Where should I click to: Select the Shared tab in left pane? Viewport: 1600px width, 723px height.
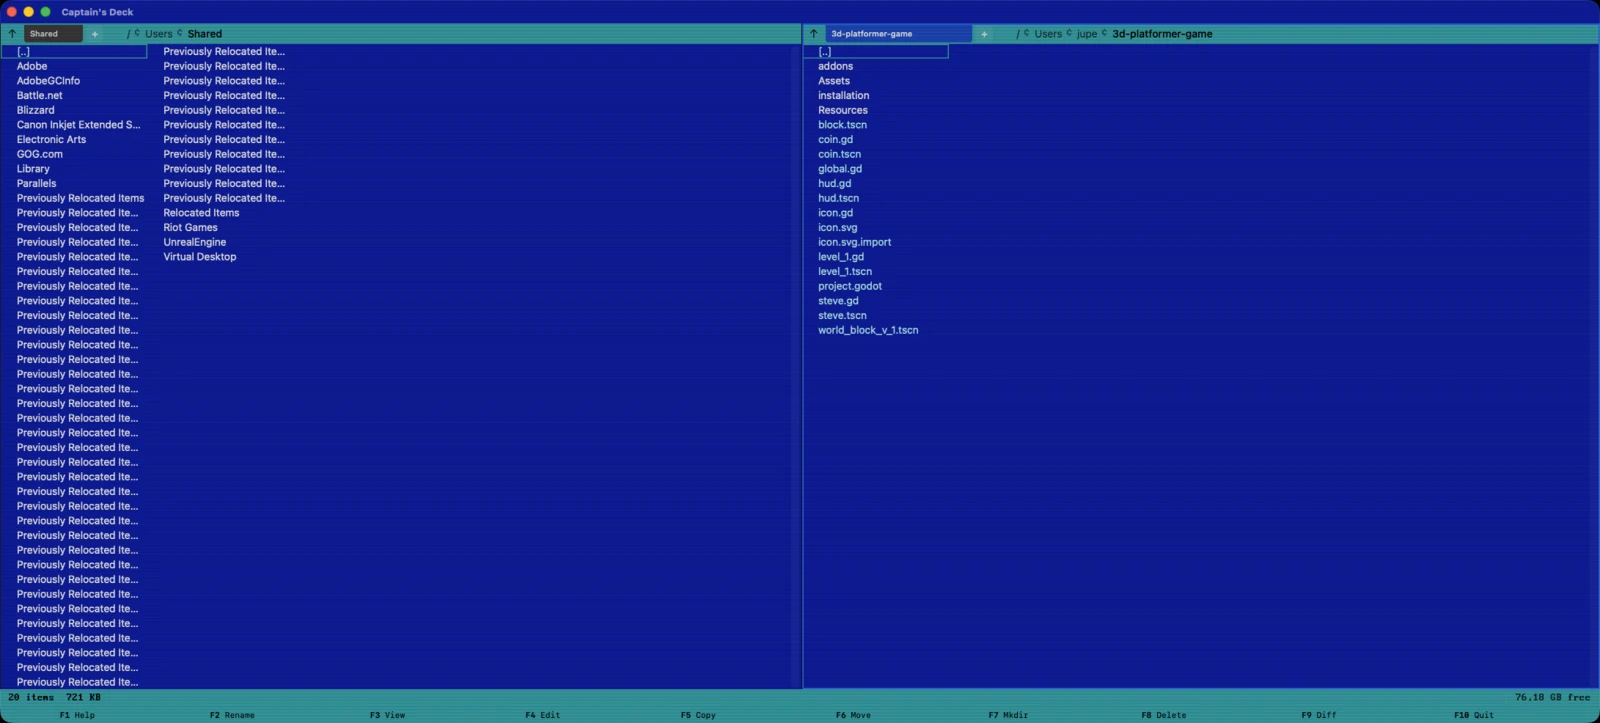coord(53,34)
